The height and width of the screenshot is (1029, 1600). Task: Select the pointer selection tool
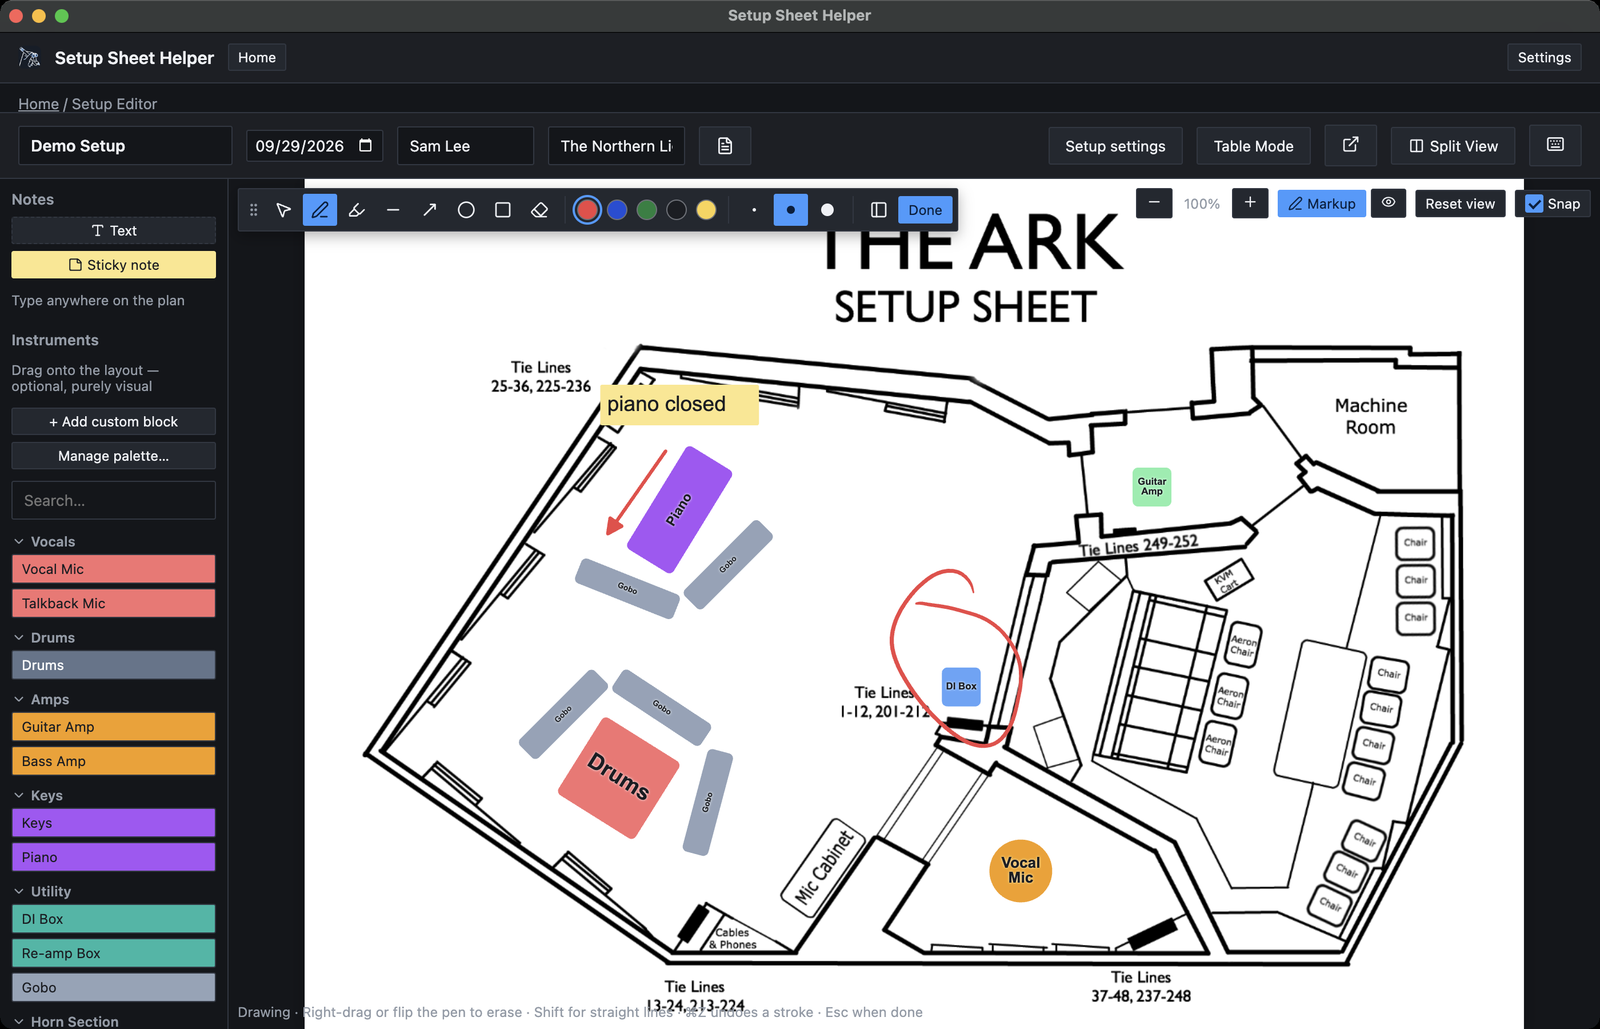click(283, 210)
